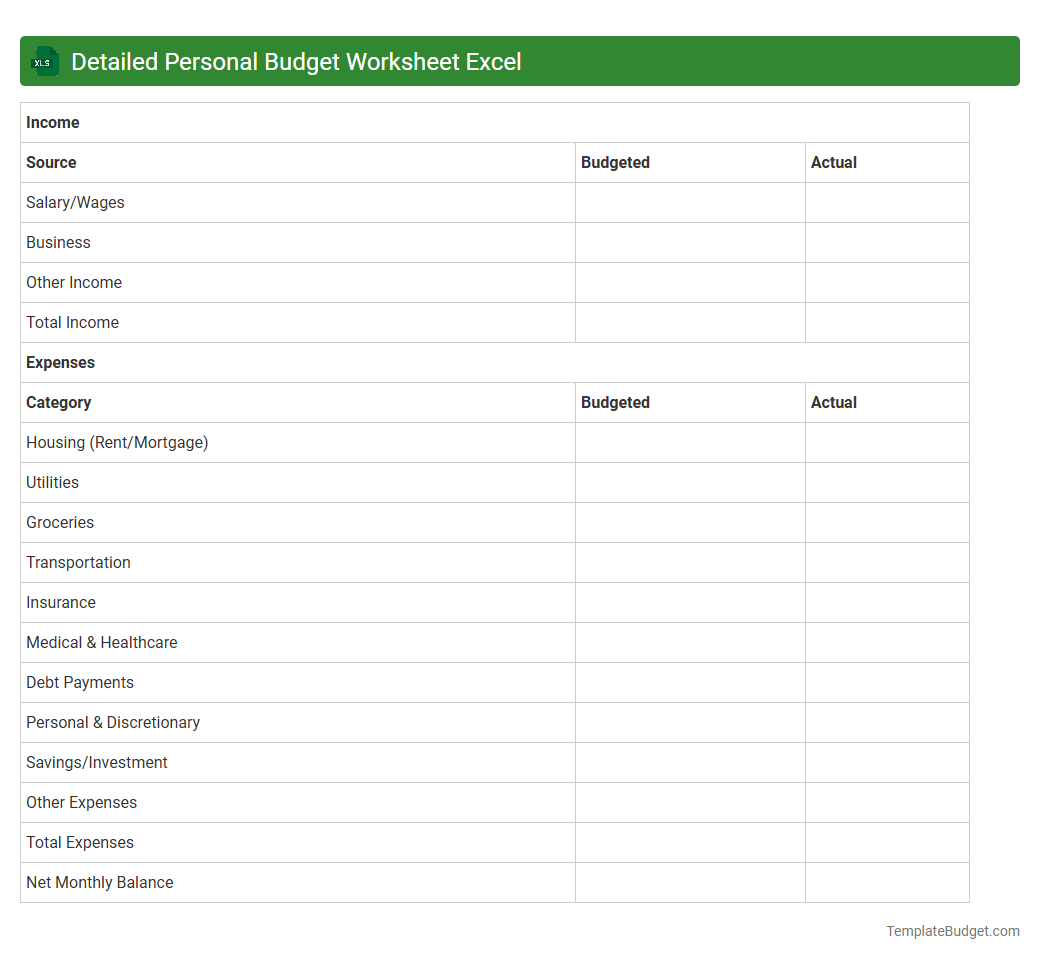The height and width of the screenshot is (960, 1040).
Task: Click the Total Expenses cell
Action: 79,842
